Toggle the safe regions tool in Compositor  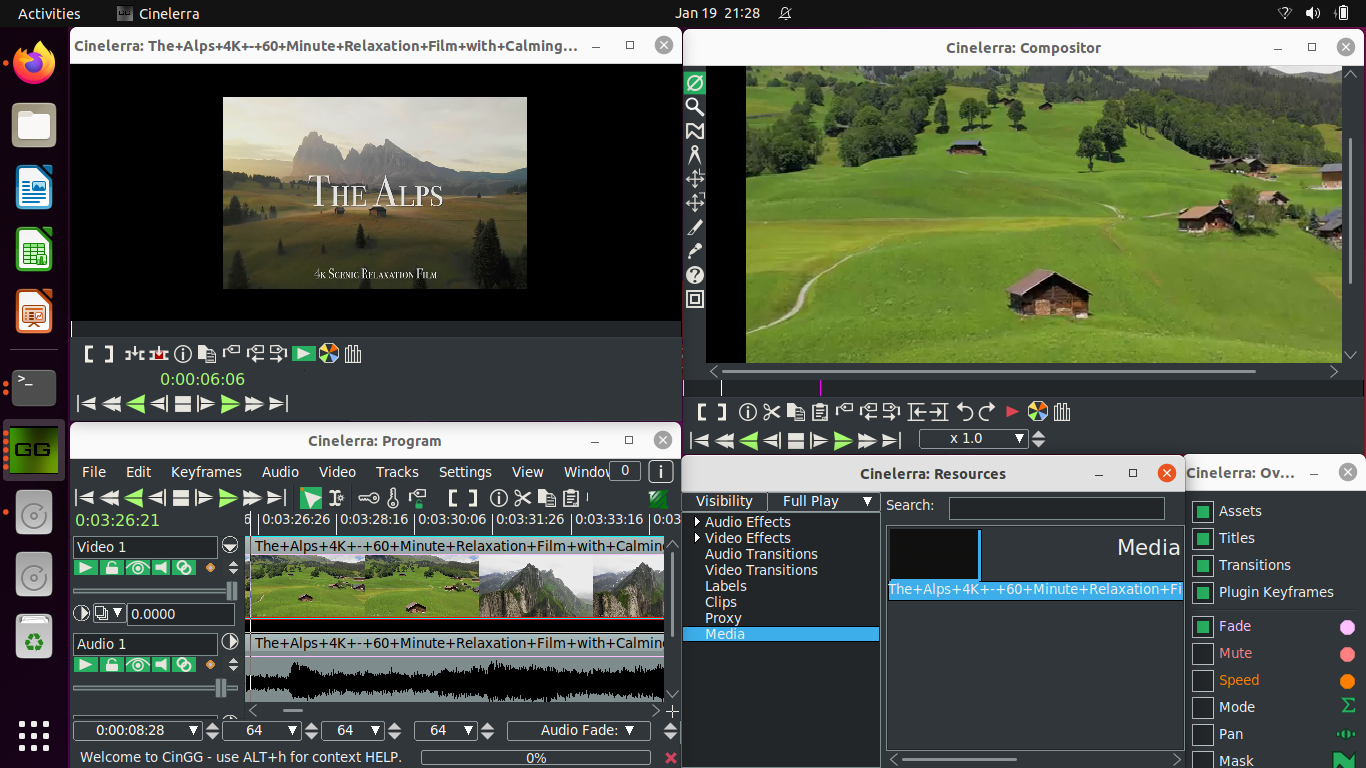(x=695, y=298)
